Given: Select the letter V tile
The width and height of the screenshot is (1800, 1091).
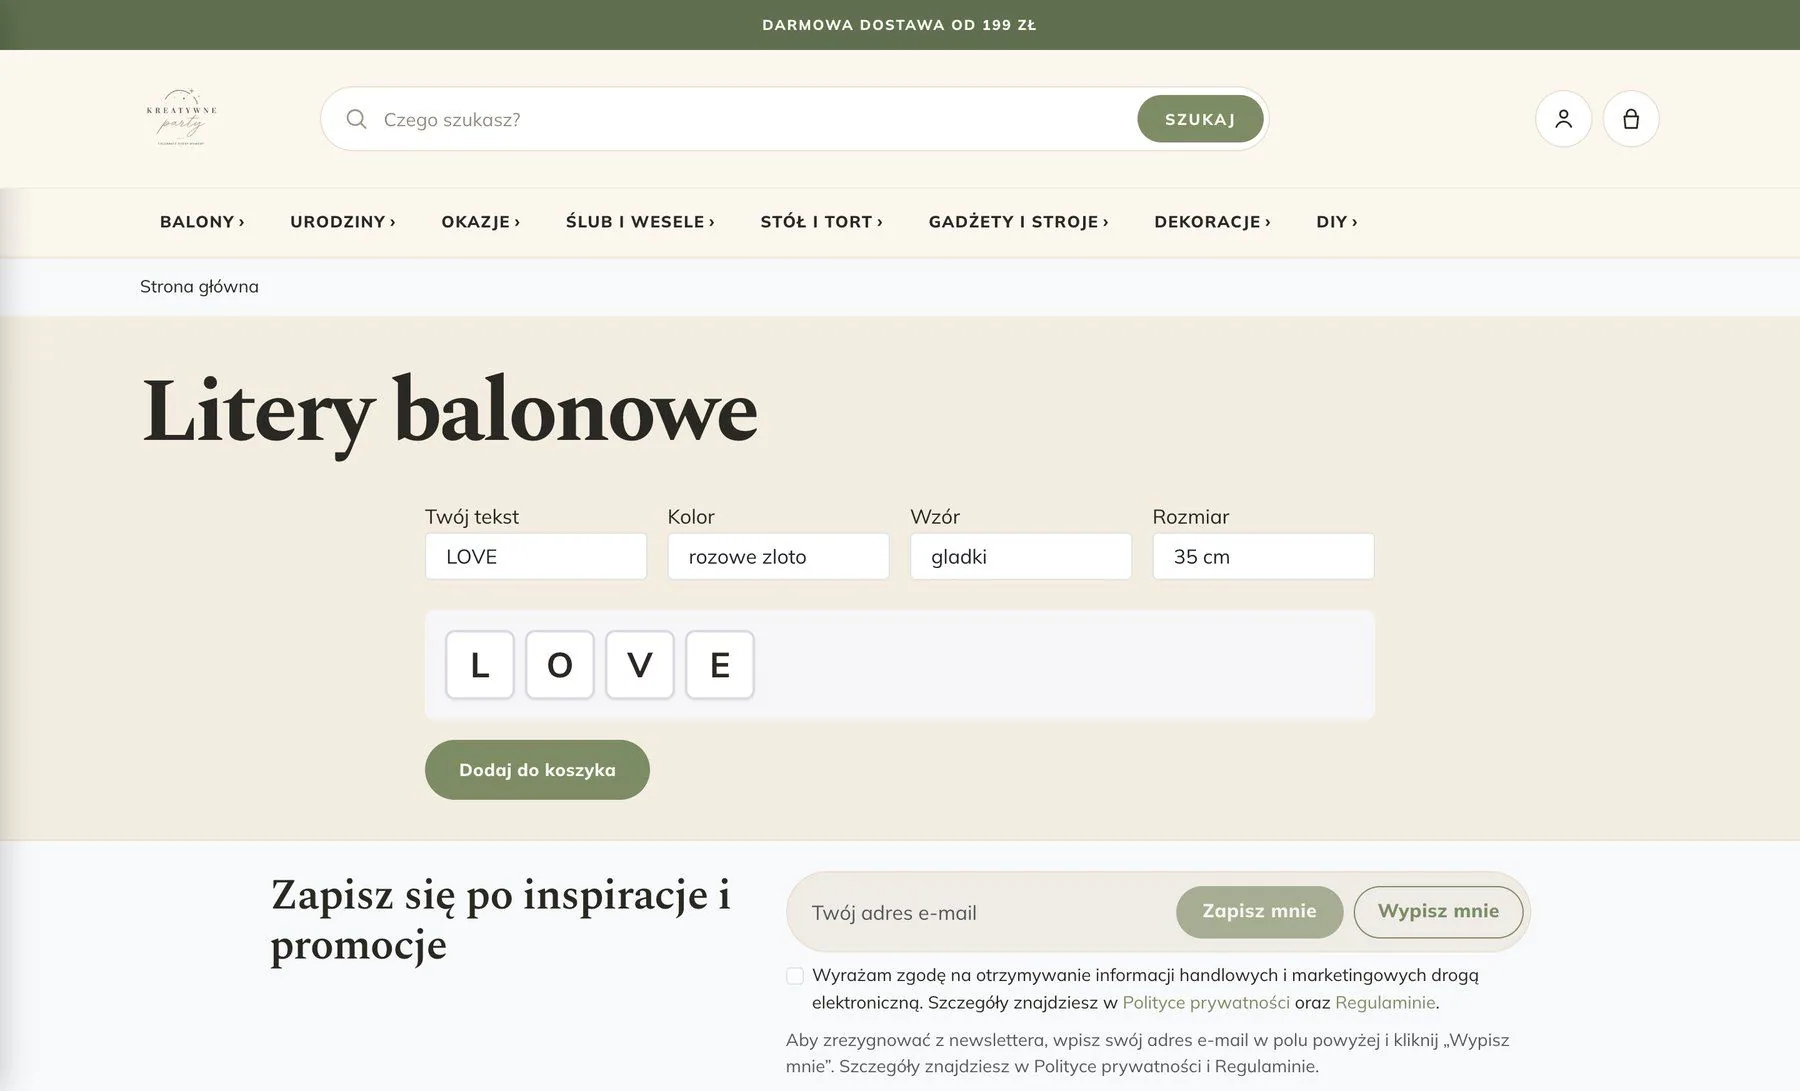Looking at the screenshot, I should point(640,665).
